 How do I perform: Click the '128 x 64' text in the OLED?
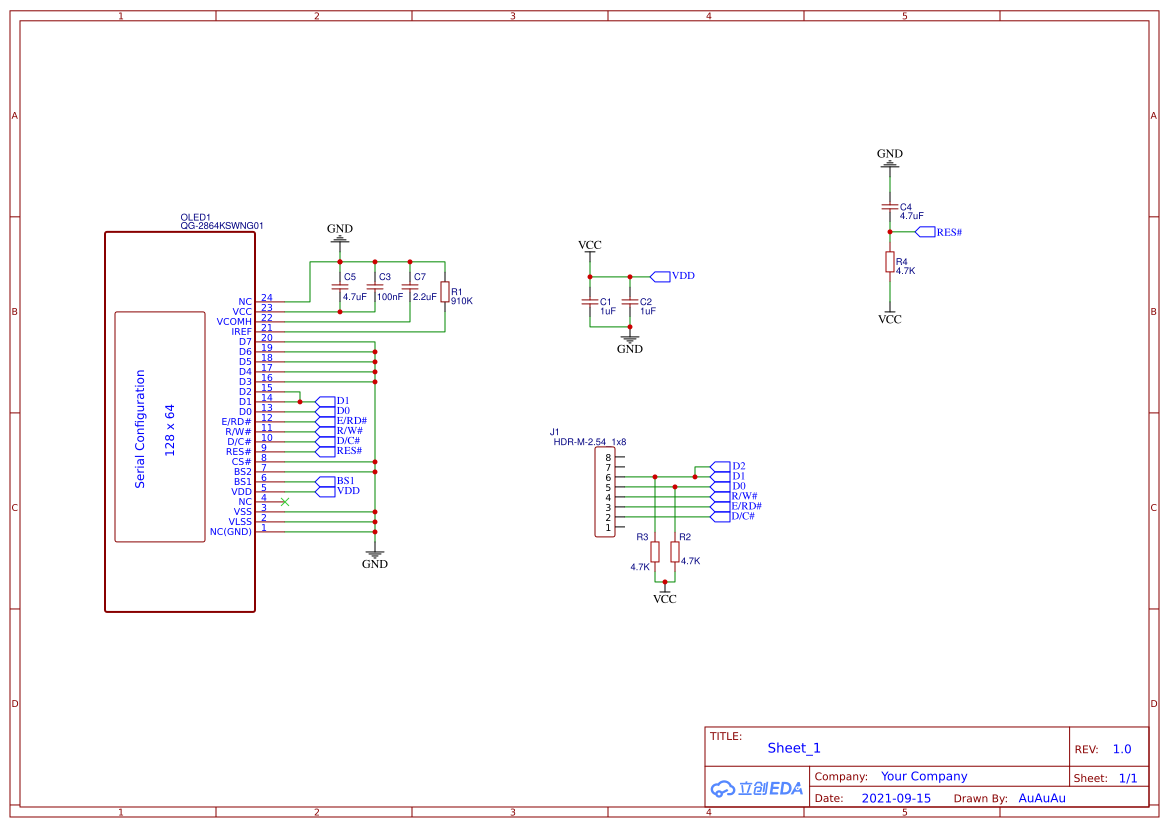pyautogui.click(x=170, y=430)
